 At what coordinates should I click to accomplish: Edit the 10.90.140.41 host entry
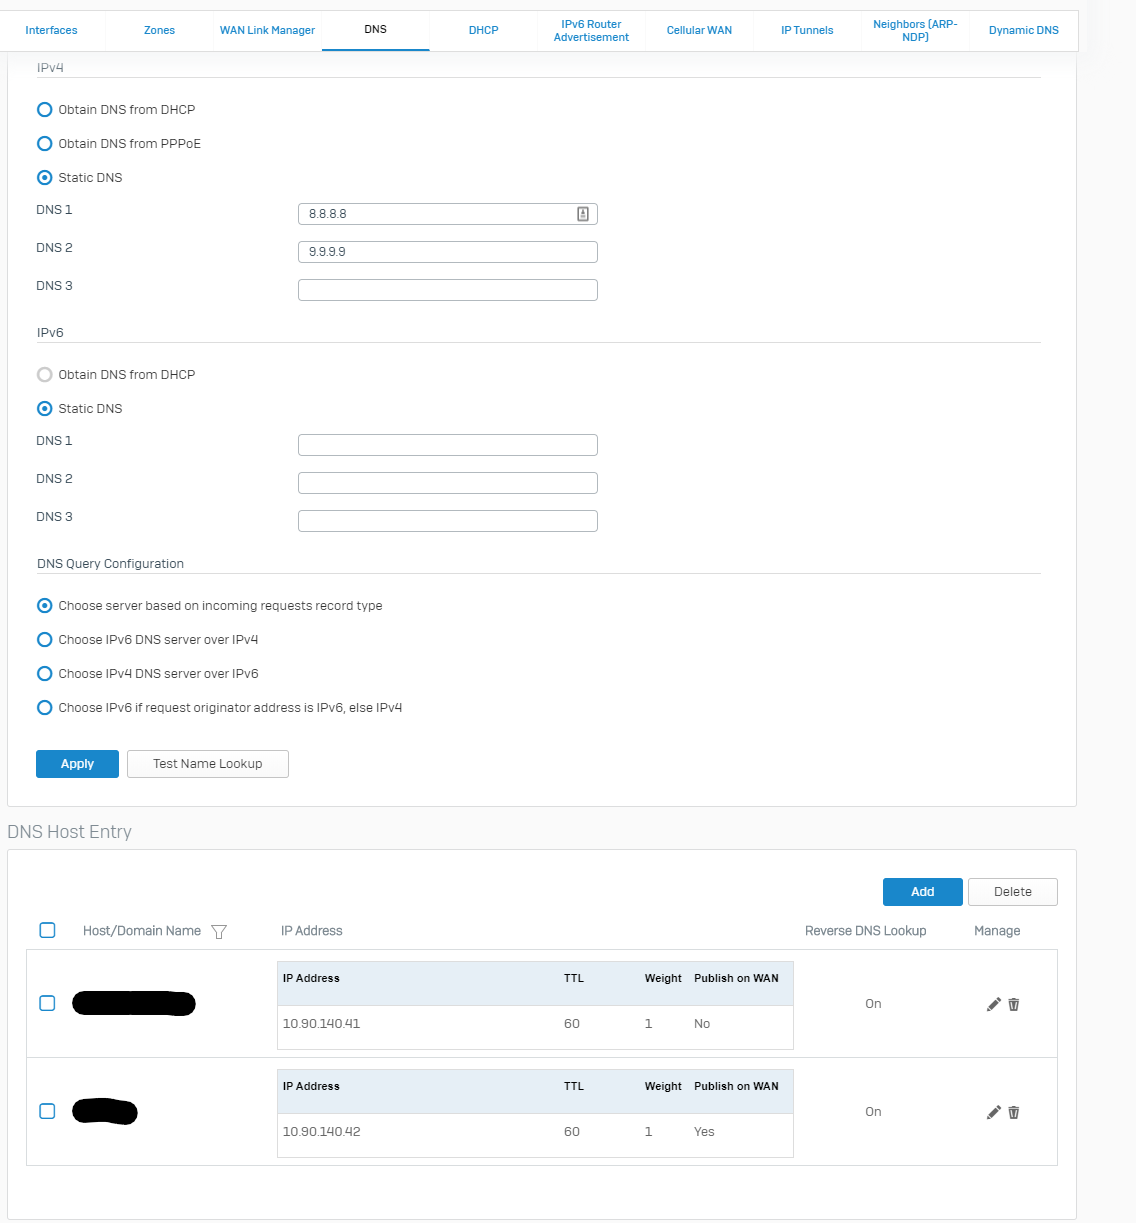coord(993,1004)
